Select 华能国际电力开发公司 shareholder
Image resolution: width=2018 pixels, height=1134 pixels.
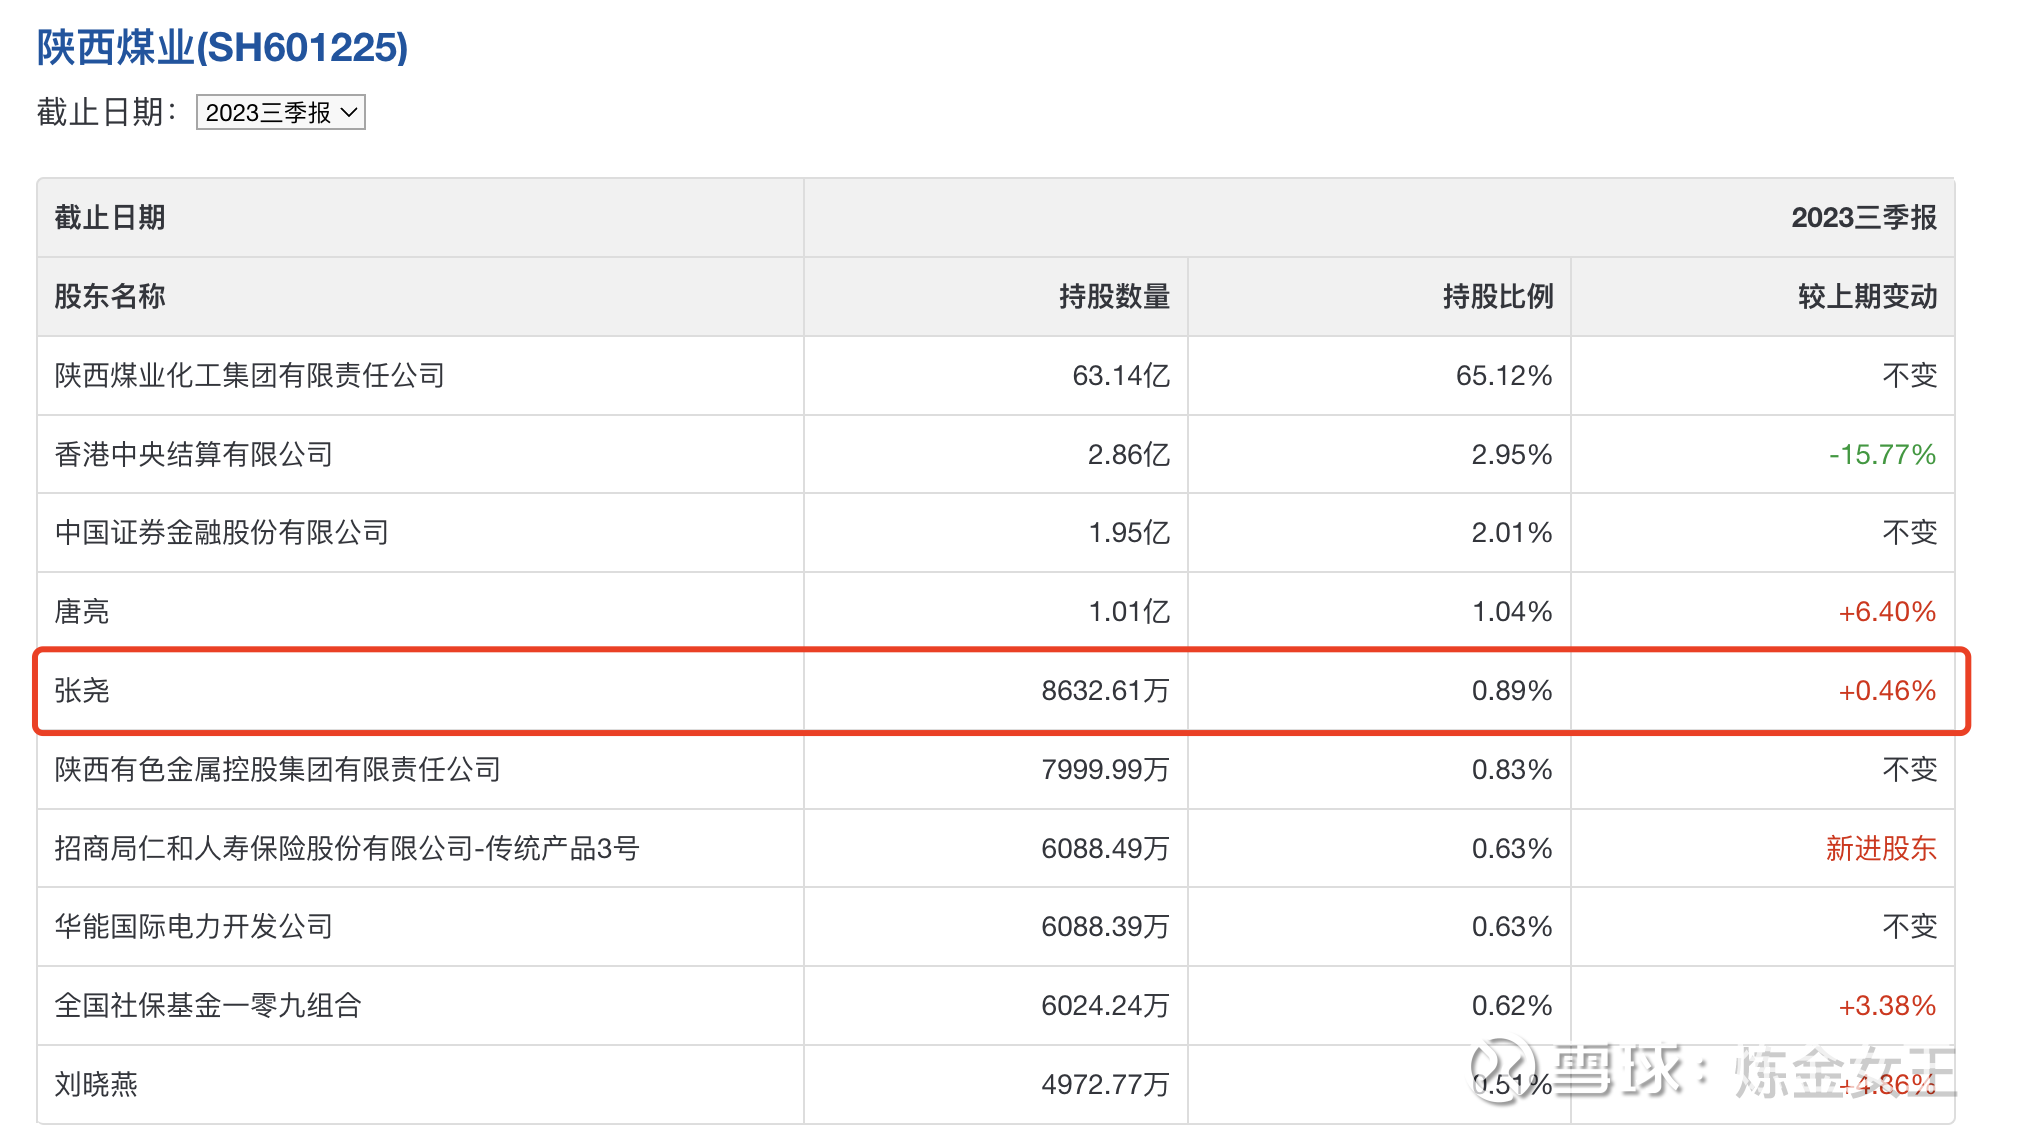tap(193, 927)
